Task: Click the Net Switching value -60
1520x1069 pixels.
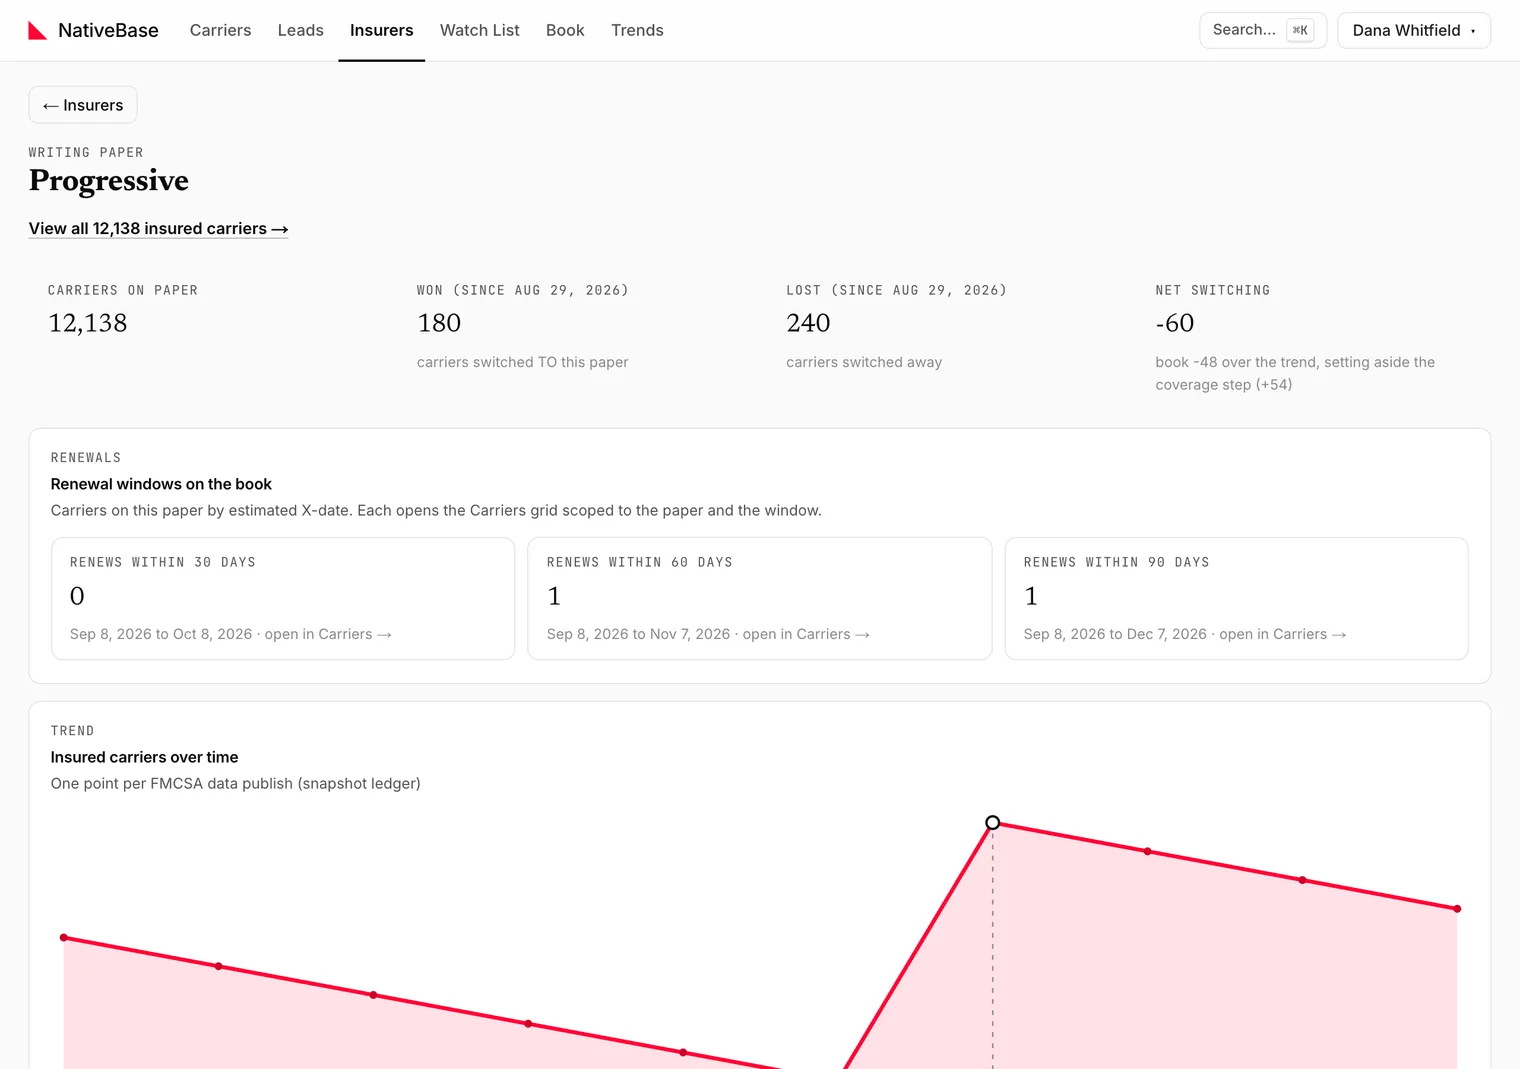Action: 1175,323
